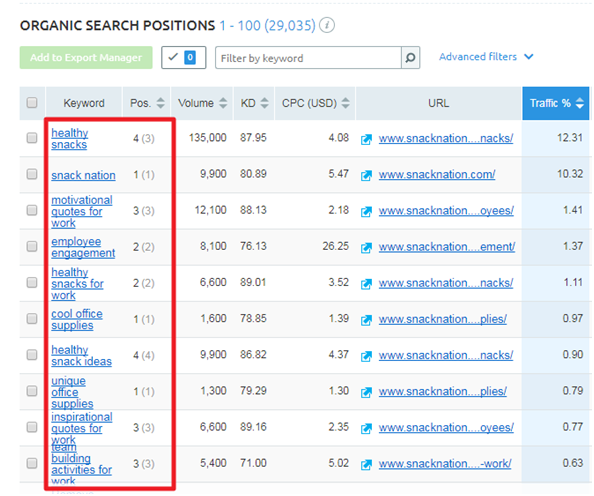Image resolution: width=594 pixels, height=496 pixels.
Task: Check the team building activities checkbox
Action: point(32,463)
